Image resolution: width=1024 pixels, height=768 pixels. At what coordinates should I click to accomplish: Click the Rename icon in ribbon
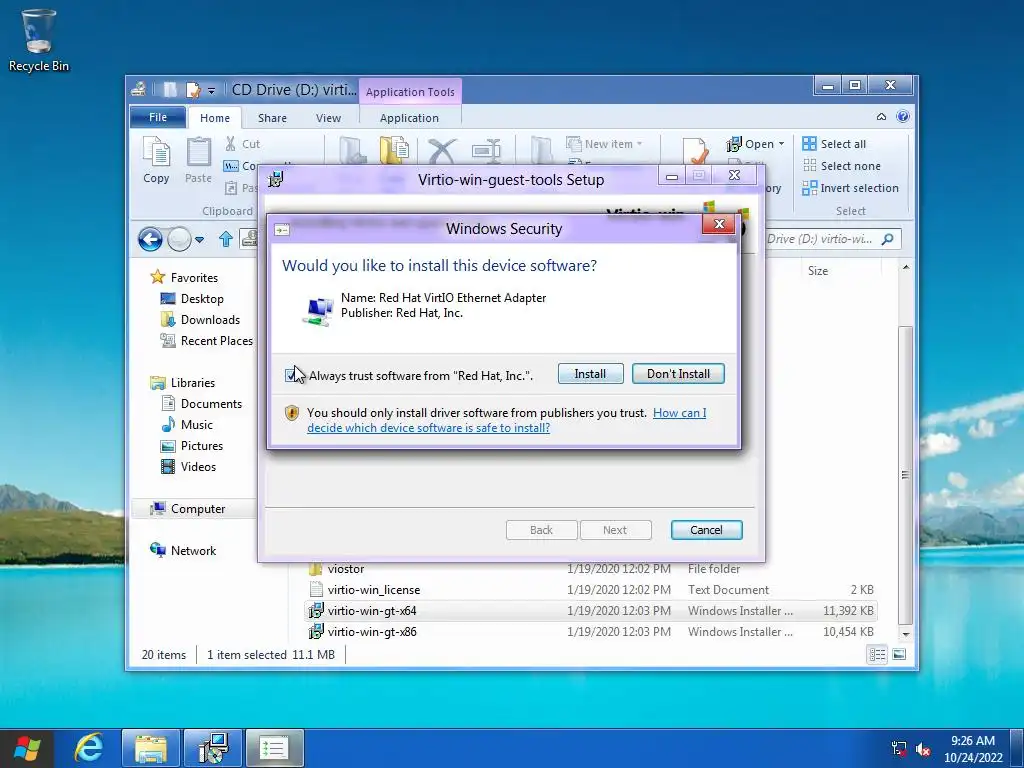[x=487, y=150]
